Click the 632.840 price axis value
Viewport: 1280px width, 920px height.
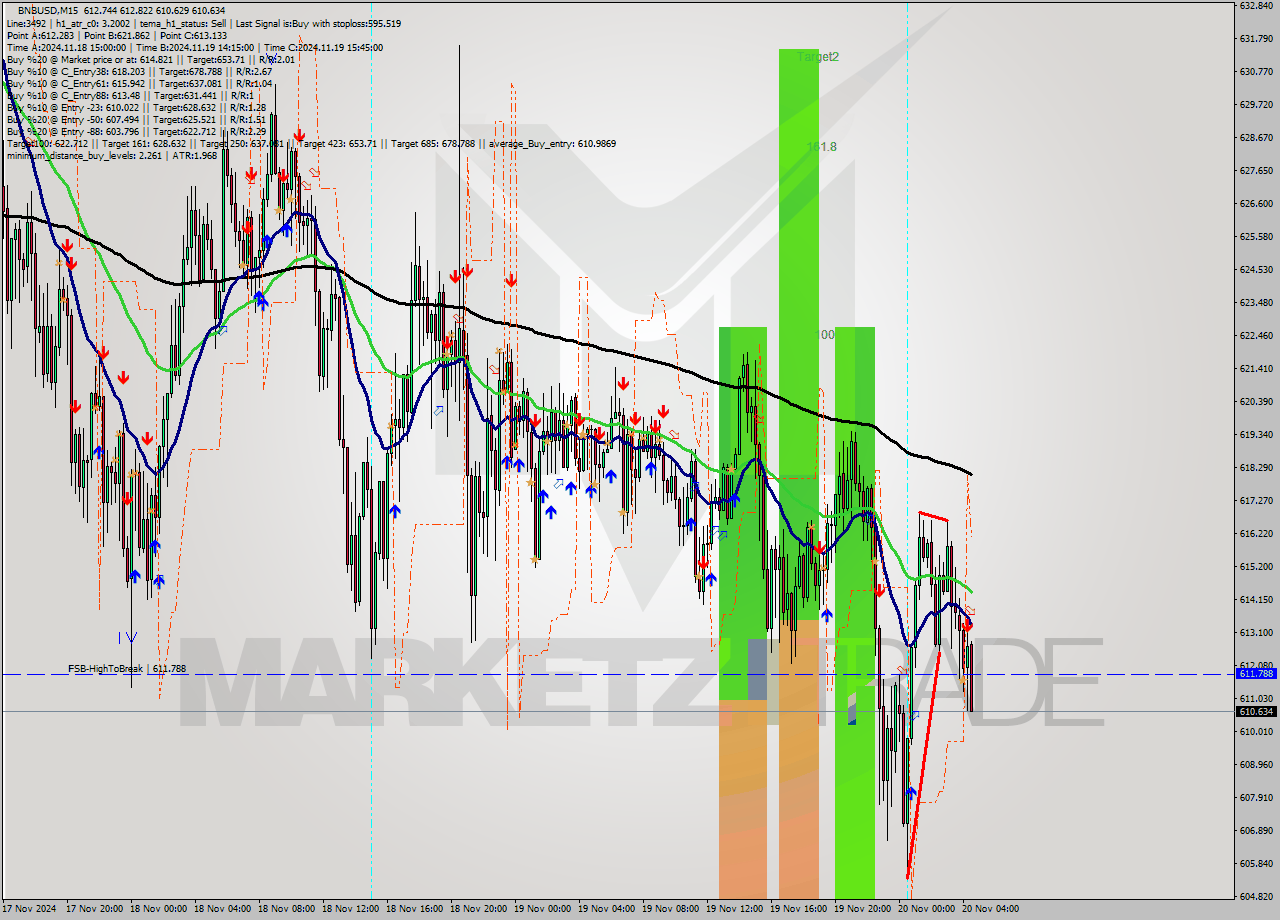(x=1256, y=5)
